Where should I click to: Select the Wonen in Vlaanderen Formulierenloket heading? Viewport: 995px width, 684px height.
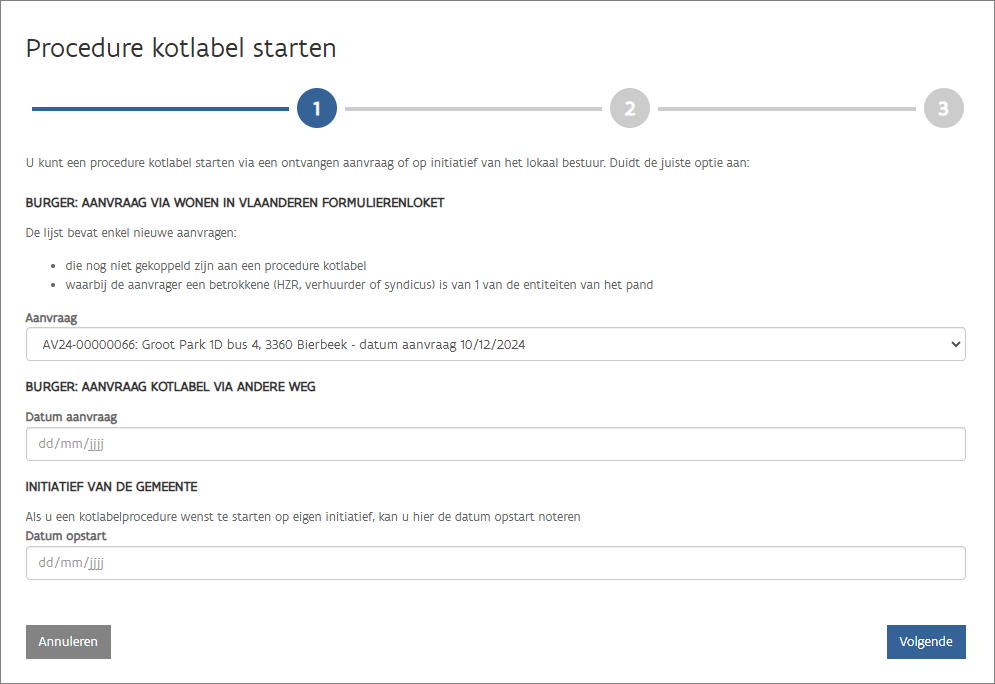(235, 203)
